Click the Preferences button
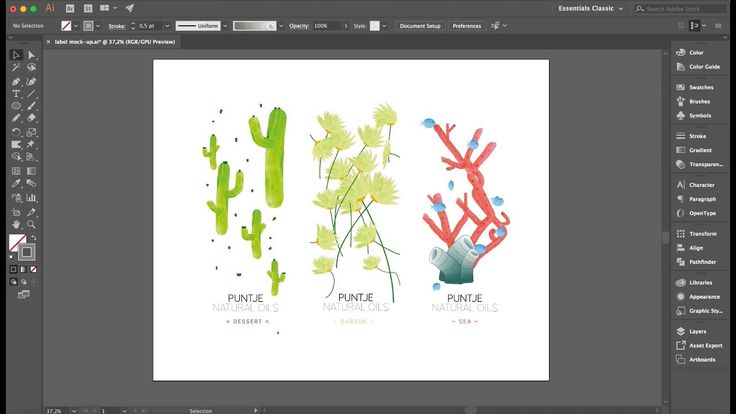Screen dimensions: 736x414 tap(467, 26)
